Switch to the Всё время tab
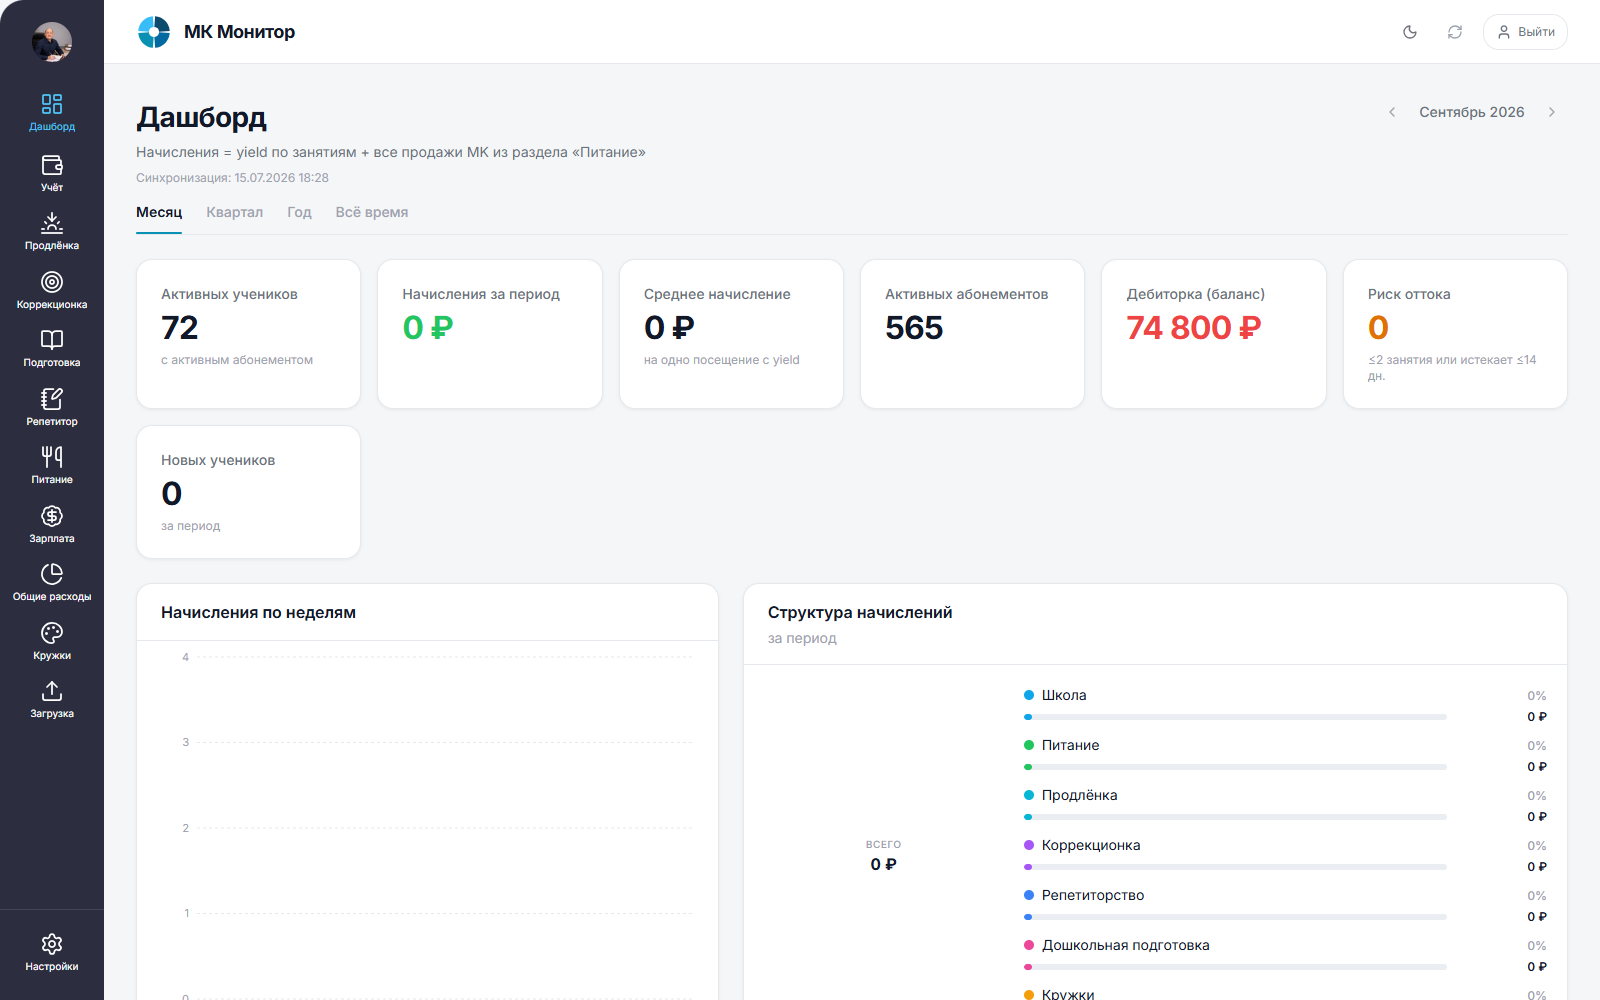The width and height of the screenshot is (1600, 1000). coord(372,212)
